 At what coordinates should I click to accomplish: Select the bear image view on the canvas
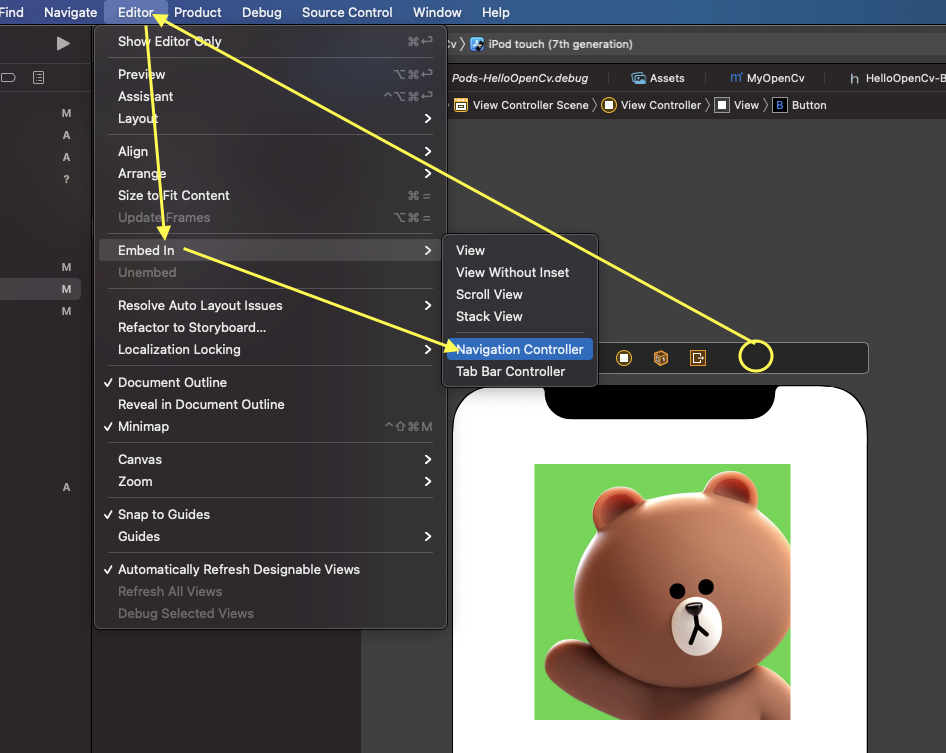point(662,592)
